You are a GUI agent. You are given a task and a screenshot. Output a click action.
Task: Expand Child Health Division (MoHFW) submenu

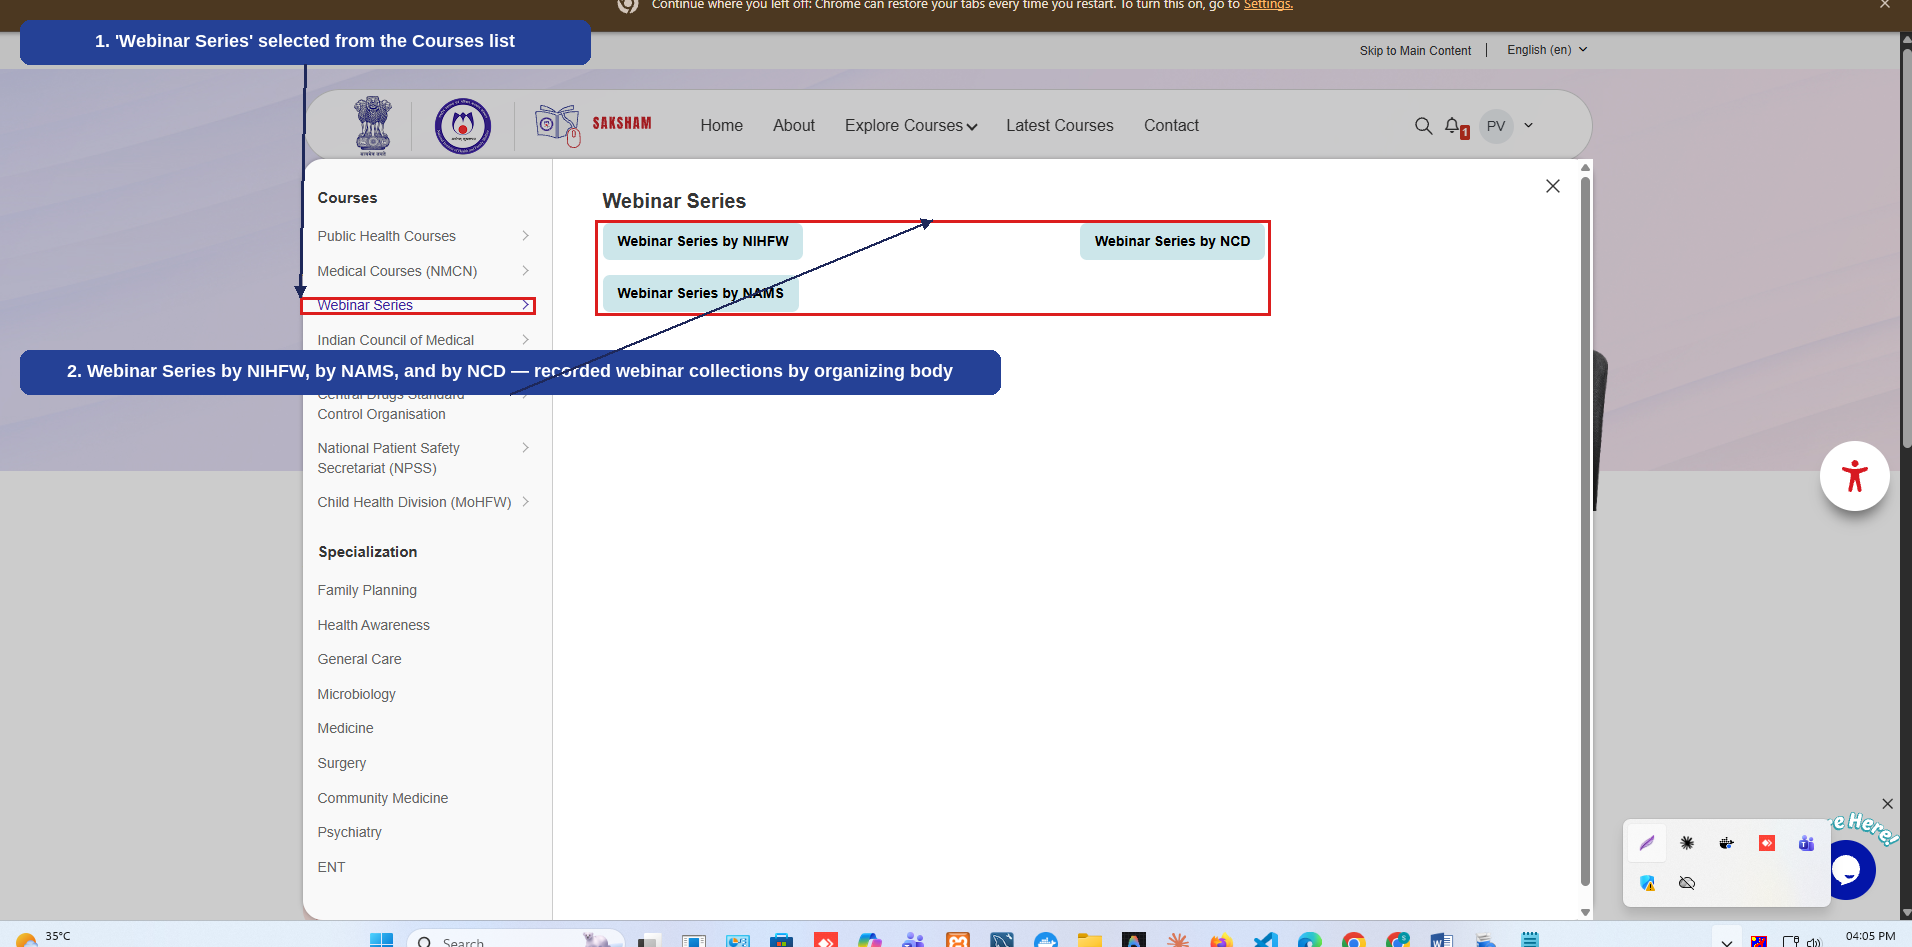click(x=525, y=502)
